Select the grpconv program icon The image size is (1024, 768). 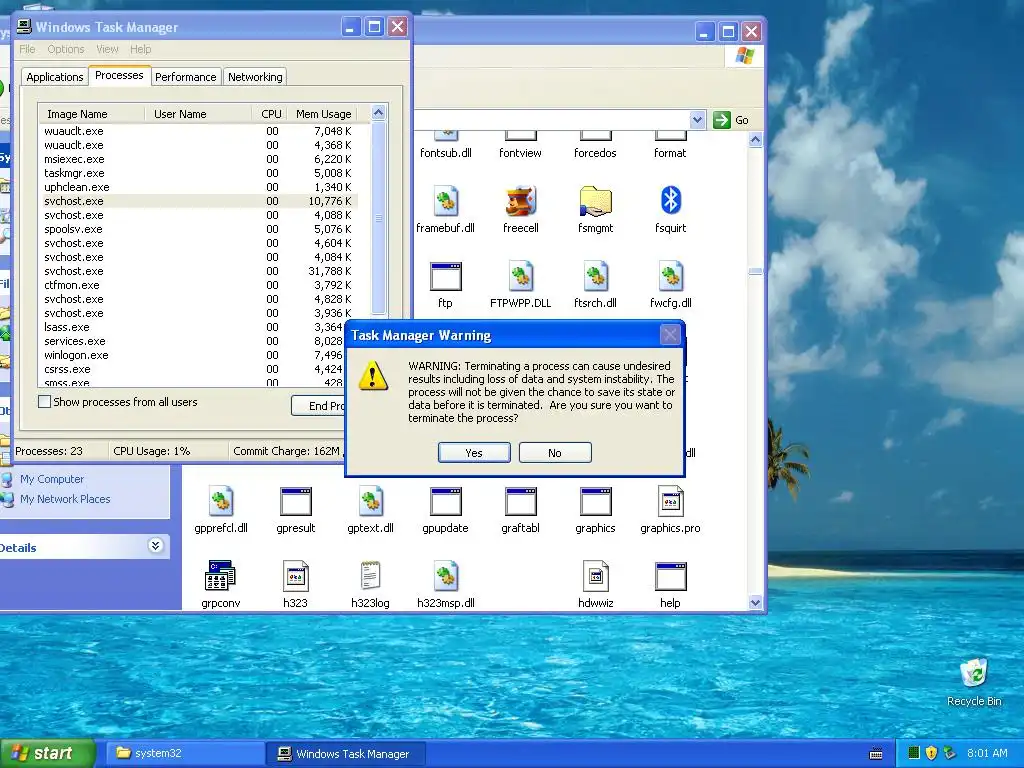[221, 576]
